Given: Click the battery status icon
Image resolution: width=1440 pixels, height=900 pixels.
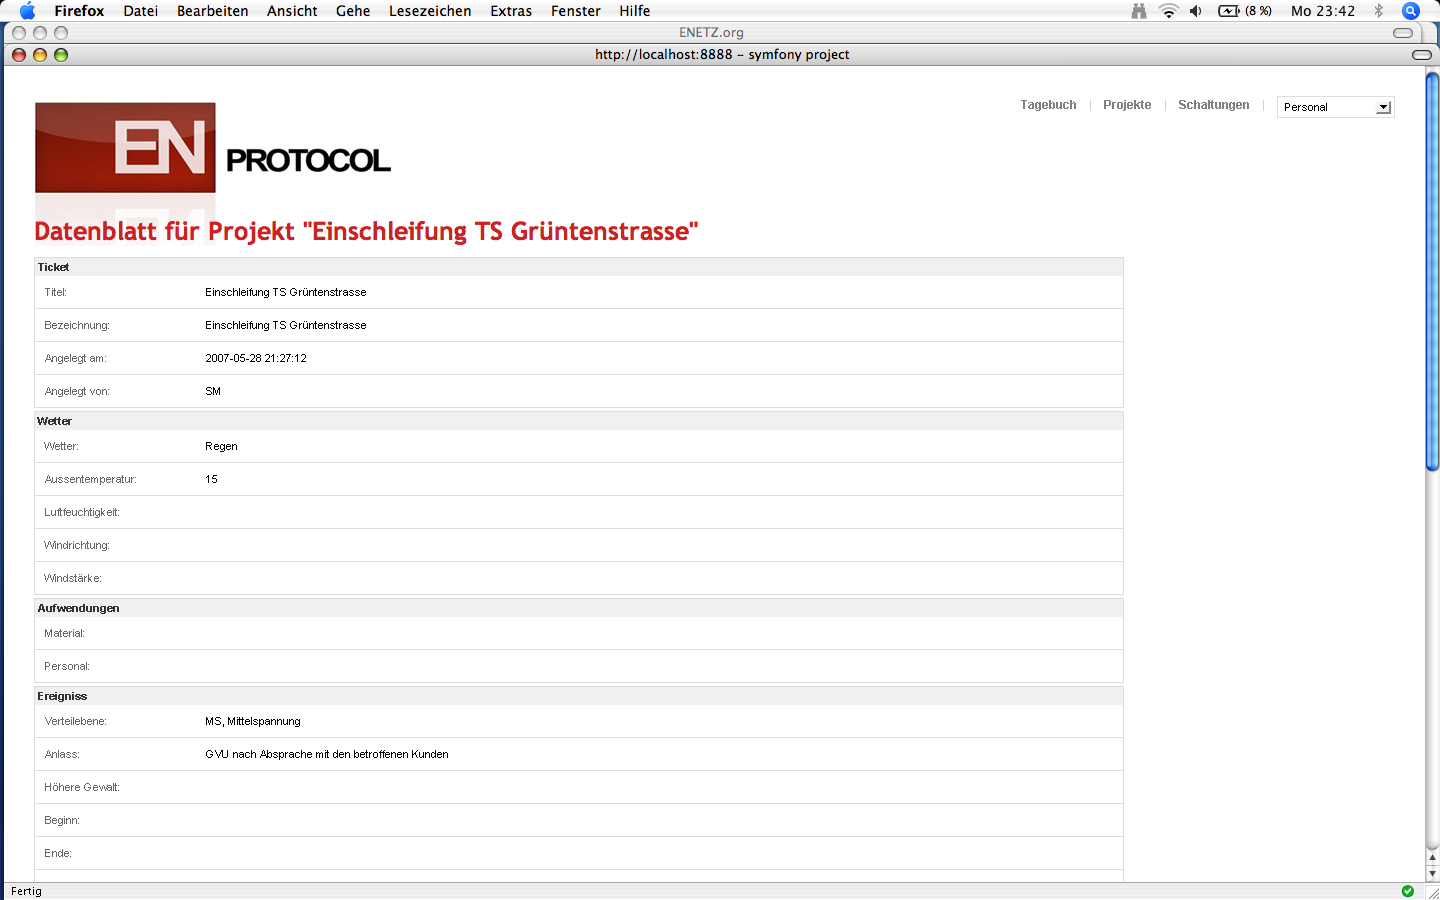Looking at the screenshot, I should [1229, 11].
